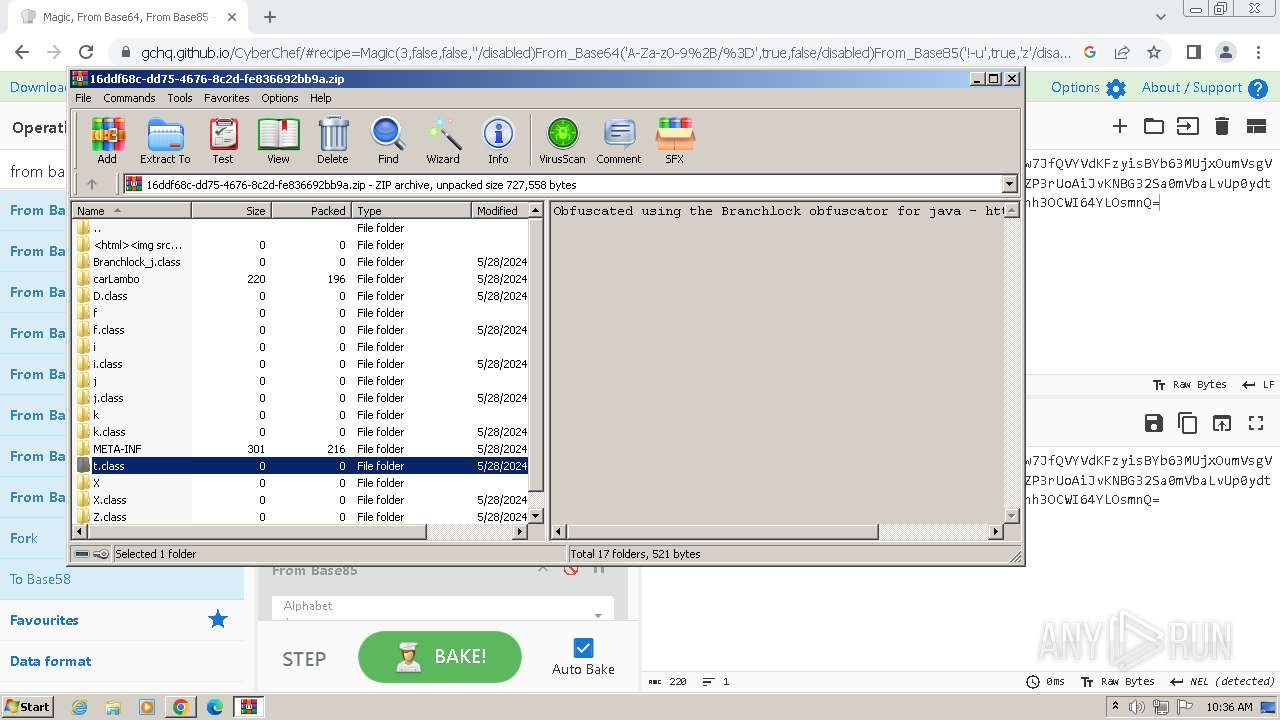Bookmark this page with star icon
This screenshot has height=720, width=1280.
1154,52
